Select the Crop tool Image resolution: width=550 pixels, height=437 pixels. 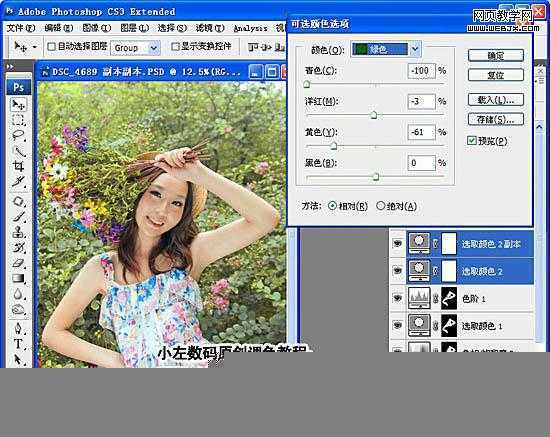click(x=18, y=166)
